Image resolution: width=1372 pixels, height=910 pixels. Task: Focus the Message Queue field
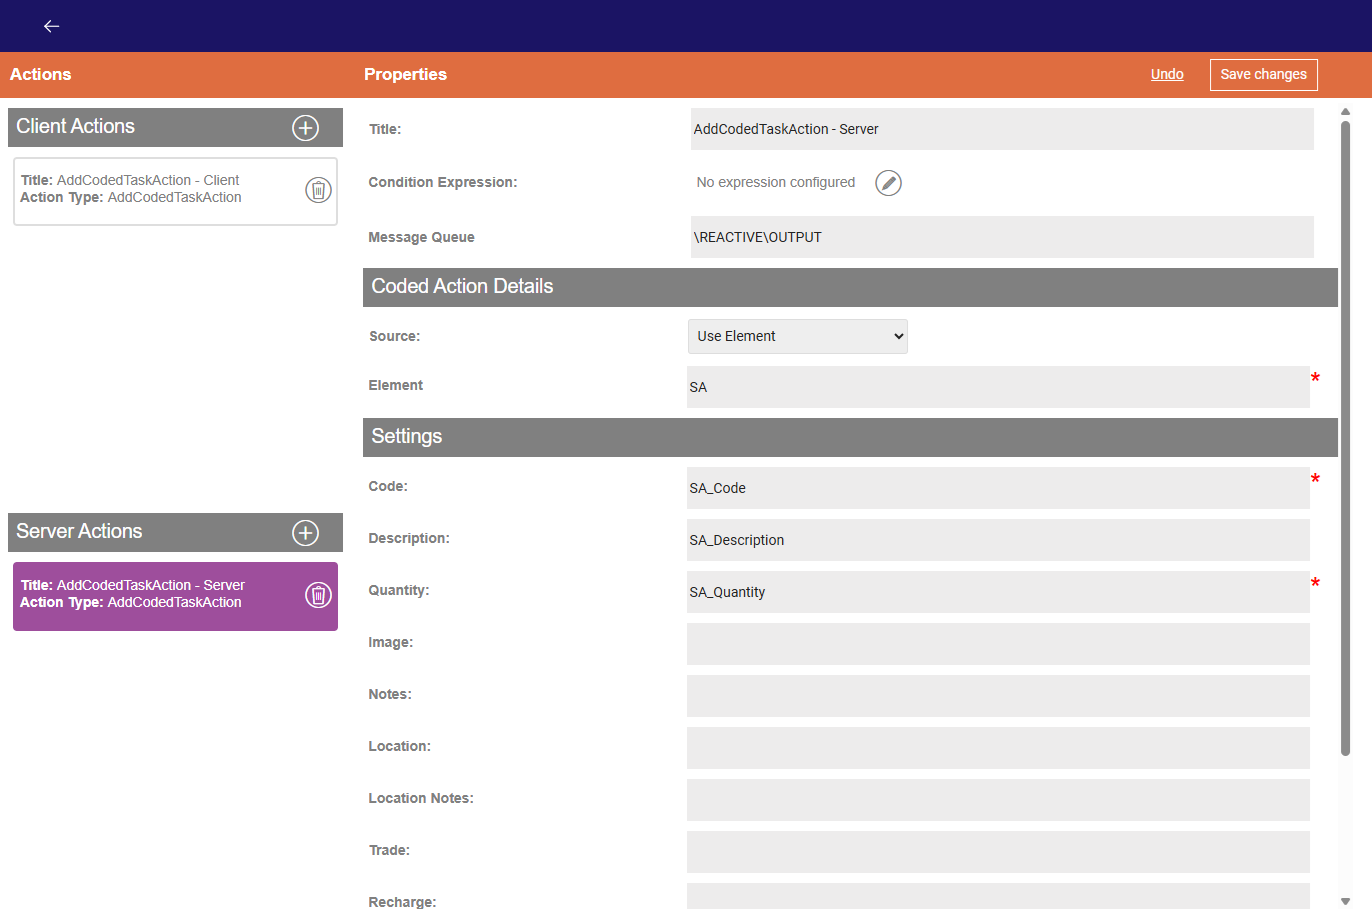(x=1001, y=237)
